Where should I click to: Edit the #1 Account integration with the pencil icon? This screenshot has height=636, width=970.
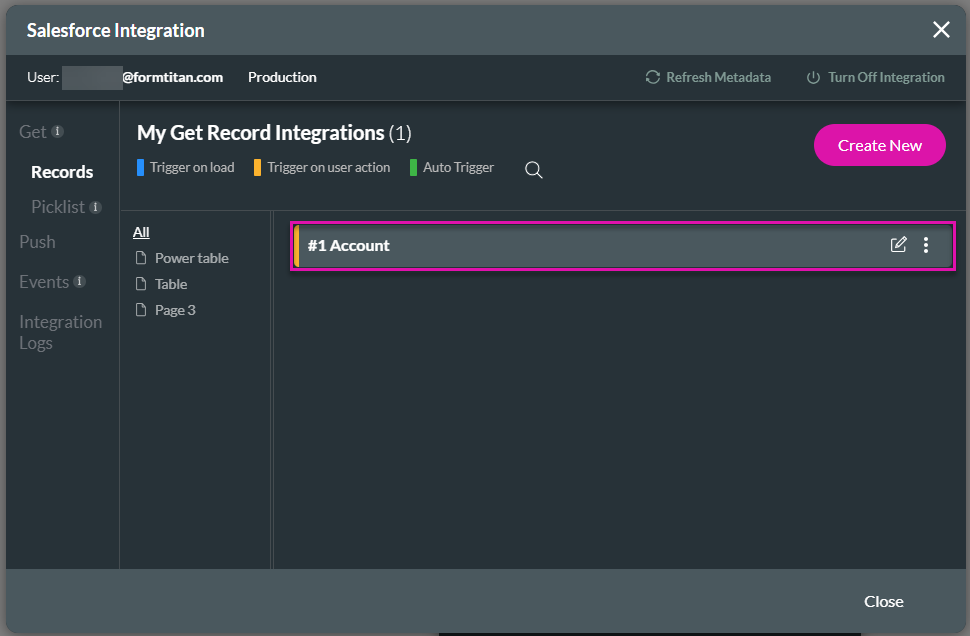(899, 244)
